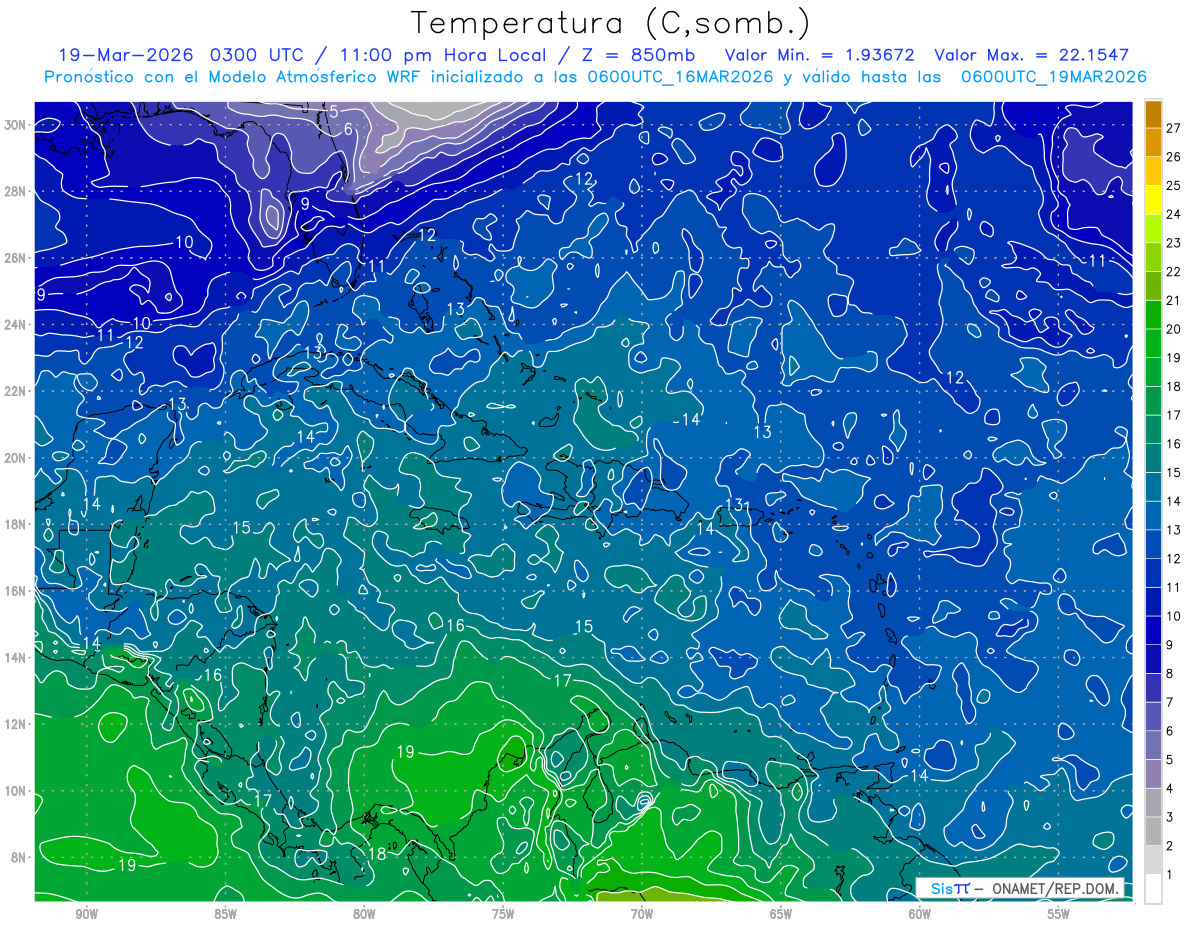Click the "Valor Min. = 1.93672" readout
The width and height of the screenshot is (1200, 927).
819,55
